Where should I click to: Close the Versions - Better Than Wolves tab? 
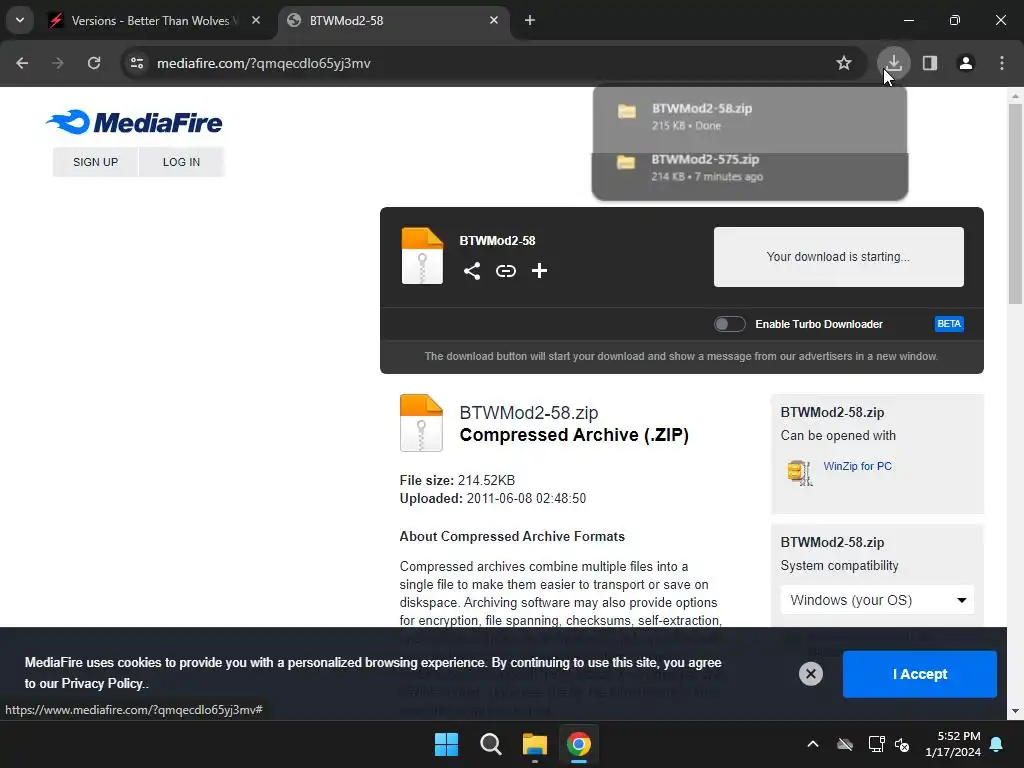point(256,20)
